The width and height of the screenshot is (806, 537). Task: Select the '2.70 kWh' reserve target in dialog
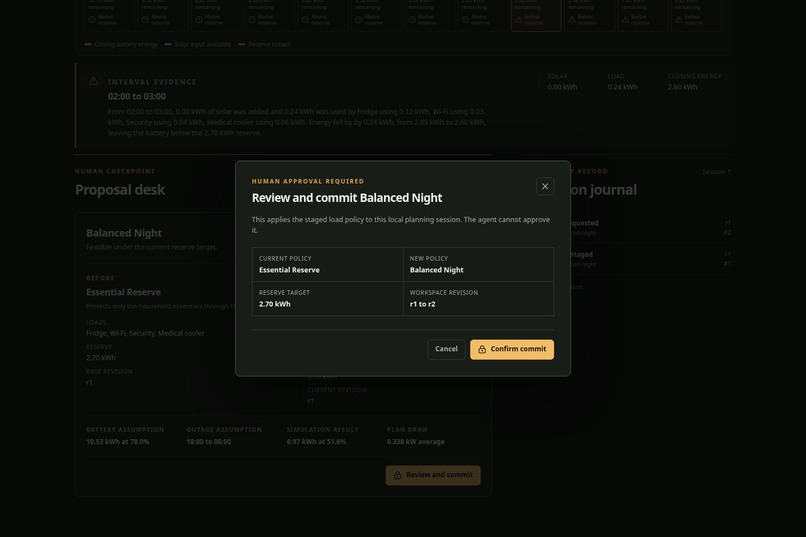click(x=274, y=304)
